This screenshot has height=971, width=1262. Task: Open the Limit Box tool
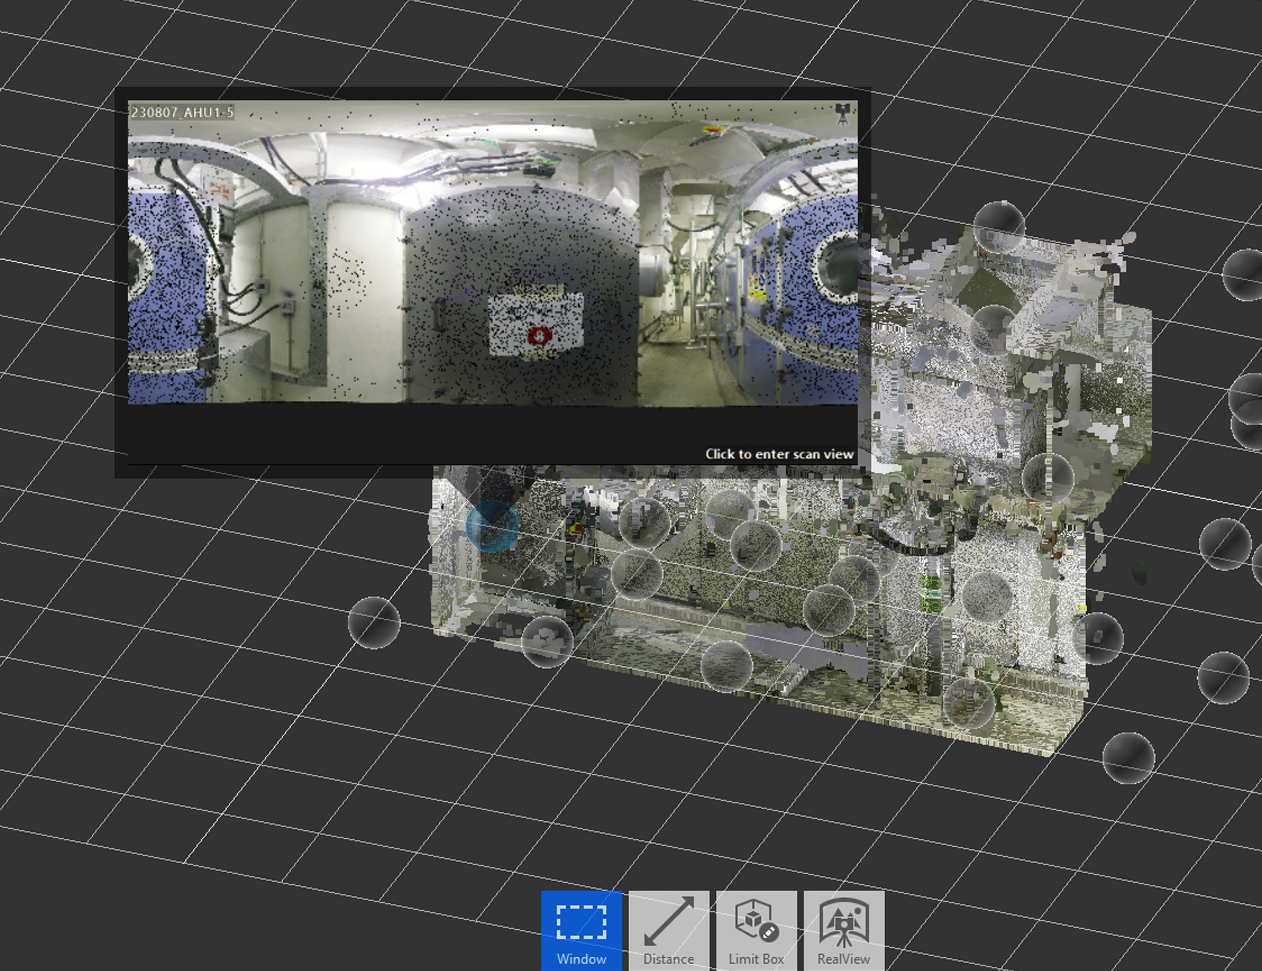click(x=756, y=930)
